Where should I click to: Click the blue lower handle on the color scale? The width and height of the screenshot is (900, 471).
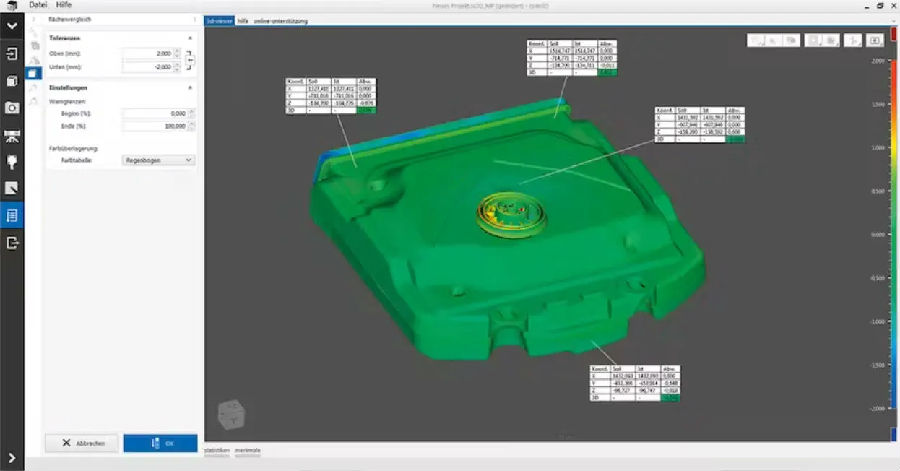click(x=894, y=433)
